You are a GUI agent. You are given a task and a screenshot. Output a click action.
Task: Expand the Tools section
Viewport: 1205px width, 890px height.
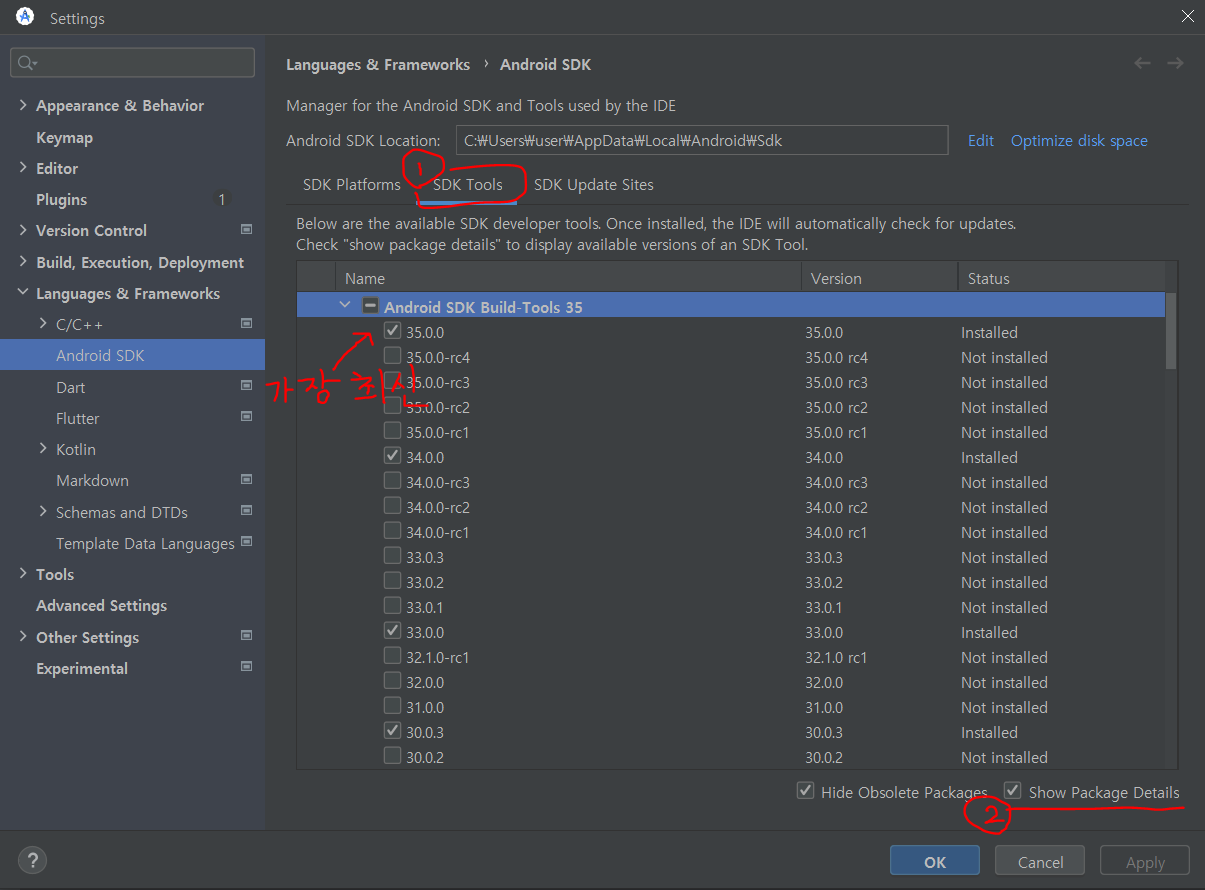point(23,574)
